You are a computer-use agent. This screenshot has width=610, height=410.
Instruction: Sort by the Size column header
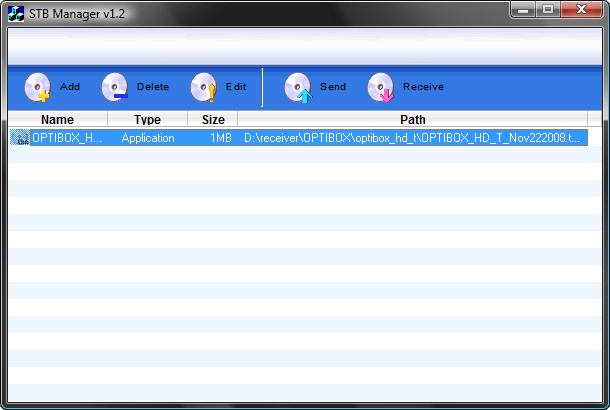pyautogui.click(x=213, y=119)
